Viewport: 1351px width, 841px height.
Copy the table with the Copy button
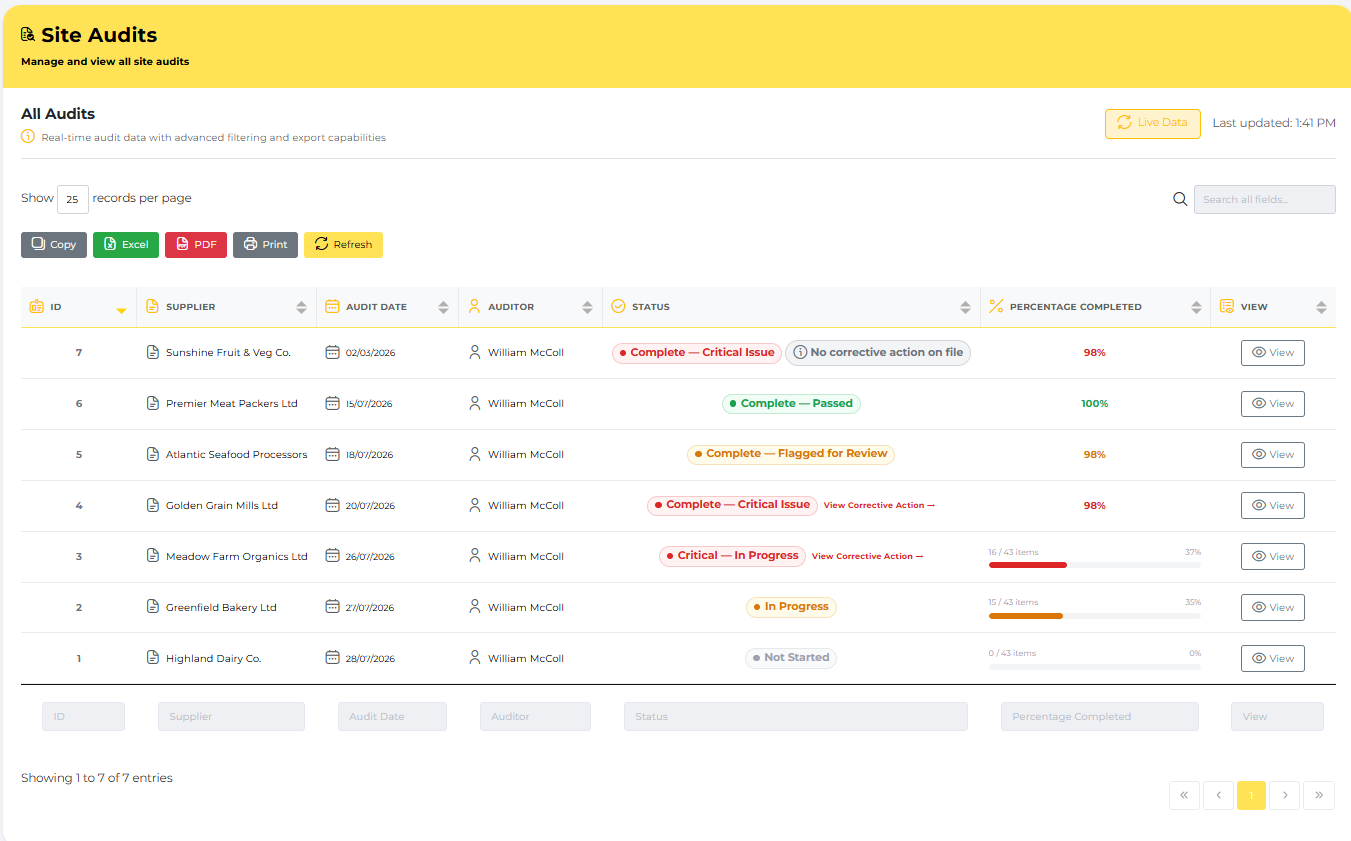point(54,244)
